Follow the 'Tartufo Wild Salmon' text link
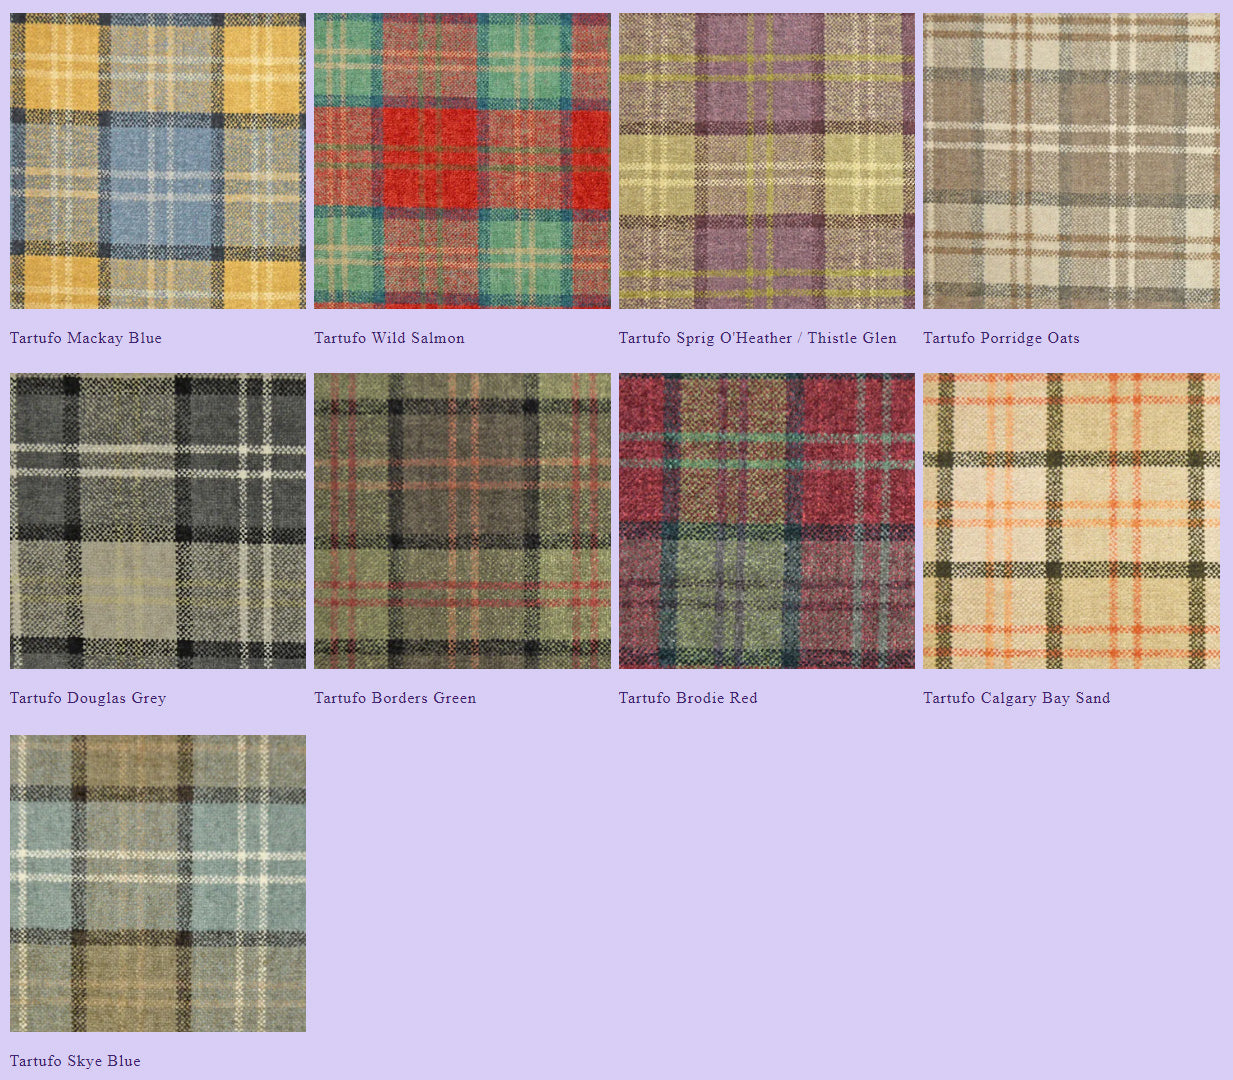This screenshot has height=1080, width=1233. pos(389,338)
